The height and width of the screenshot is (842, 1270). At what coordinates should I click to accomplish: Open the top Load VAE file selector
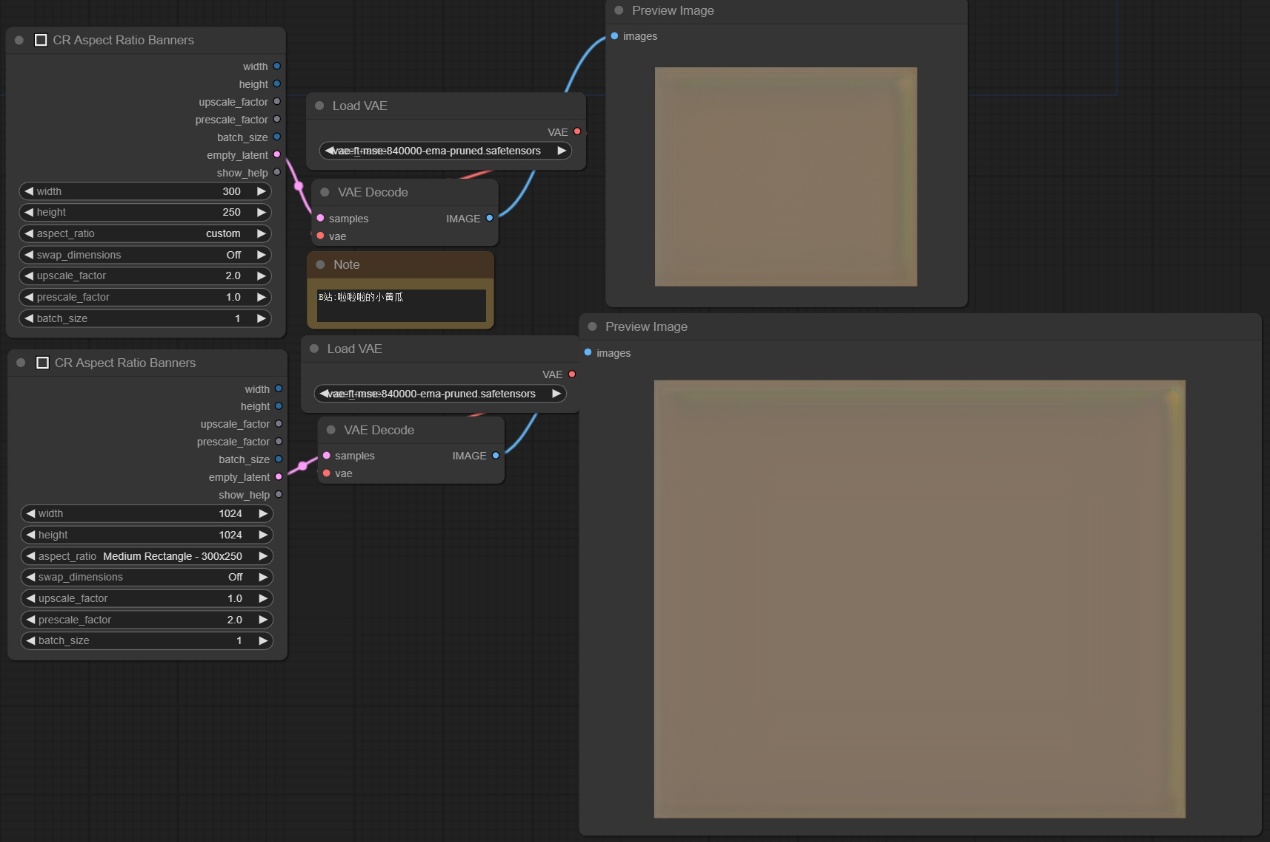tap(445, 151)
